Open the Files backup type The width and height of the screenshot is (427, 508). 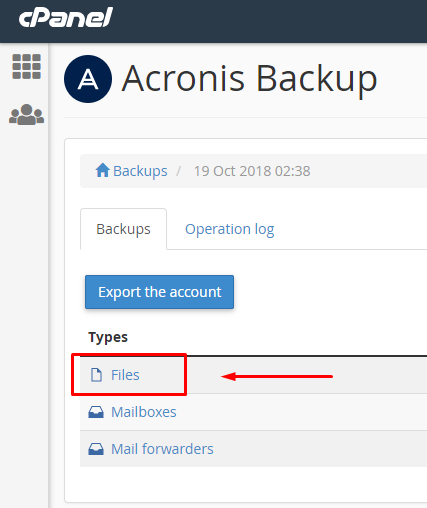[125, 375]
